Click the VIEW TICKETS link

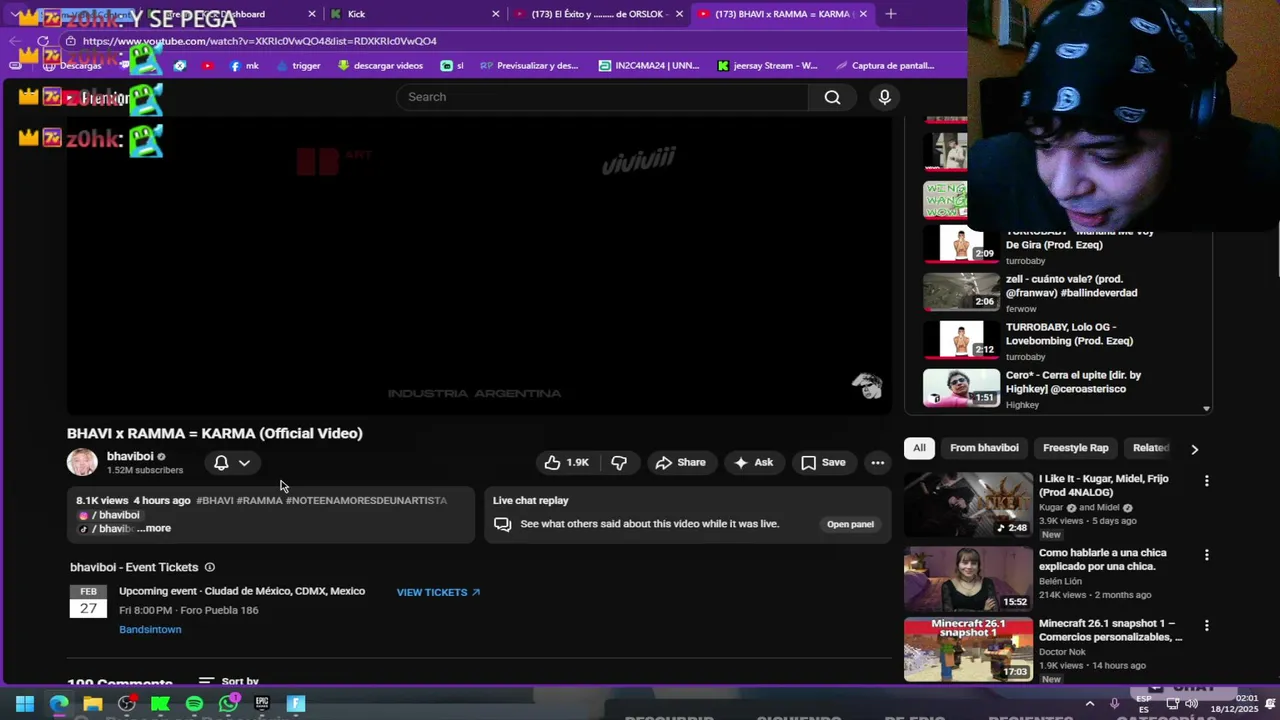[438, 592]
